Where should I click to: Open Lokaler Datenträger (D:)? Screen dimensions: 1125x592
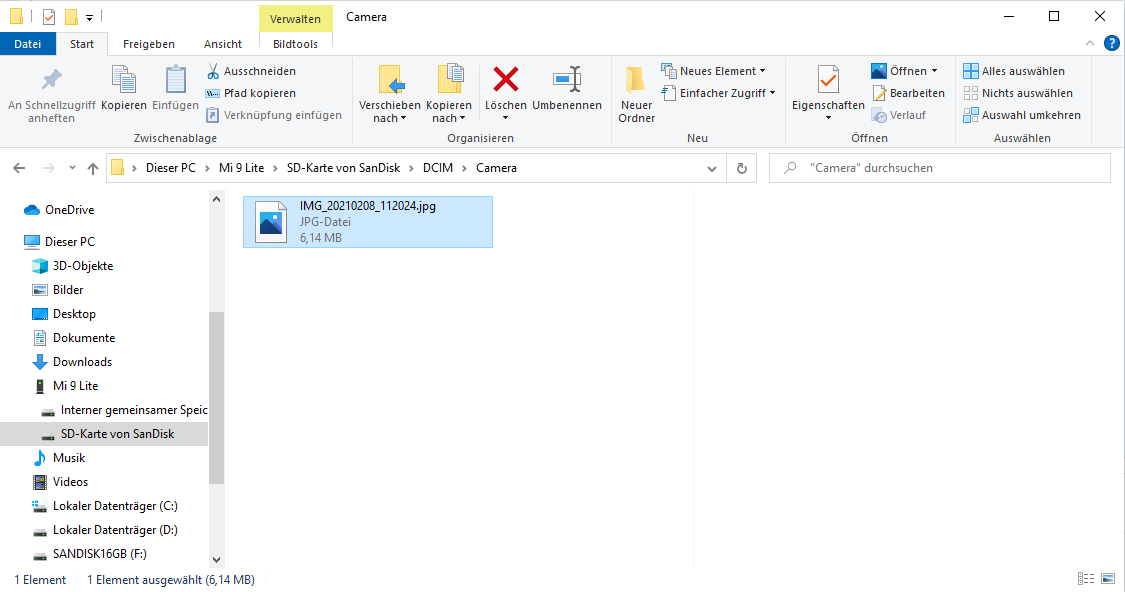(105, 530)
